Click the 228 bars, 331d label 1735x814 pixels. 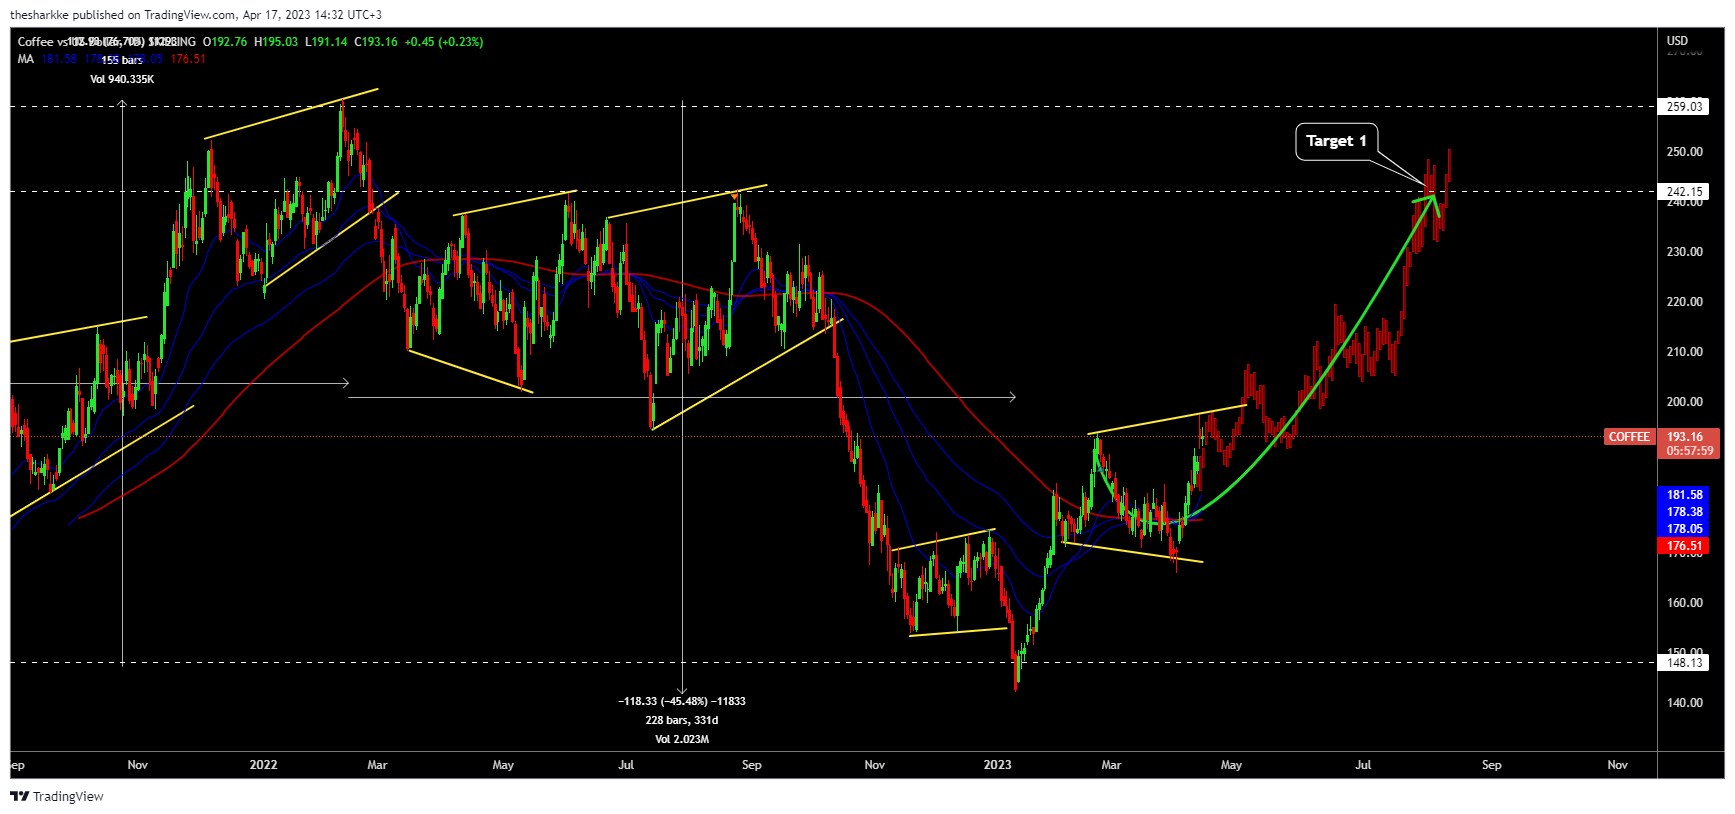pyautogui.click(x=682, y=720)
